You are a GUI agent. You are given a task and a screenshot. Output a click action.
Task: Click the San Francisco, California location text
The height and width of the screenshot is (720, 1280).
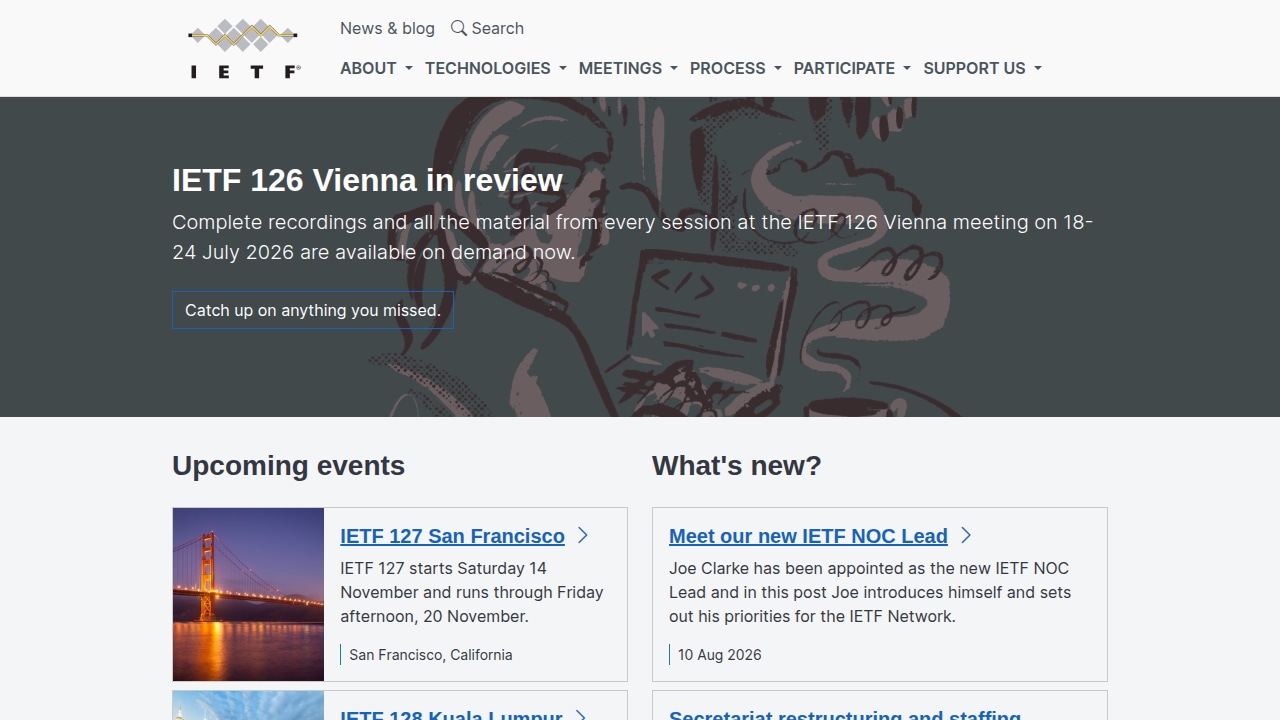pos(430,655)
